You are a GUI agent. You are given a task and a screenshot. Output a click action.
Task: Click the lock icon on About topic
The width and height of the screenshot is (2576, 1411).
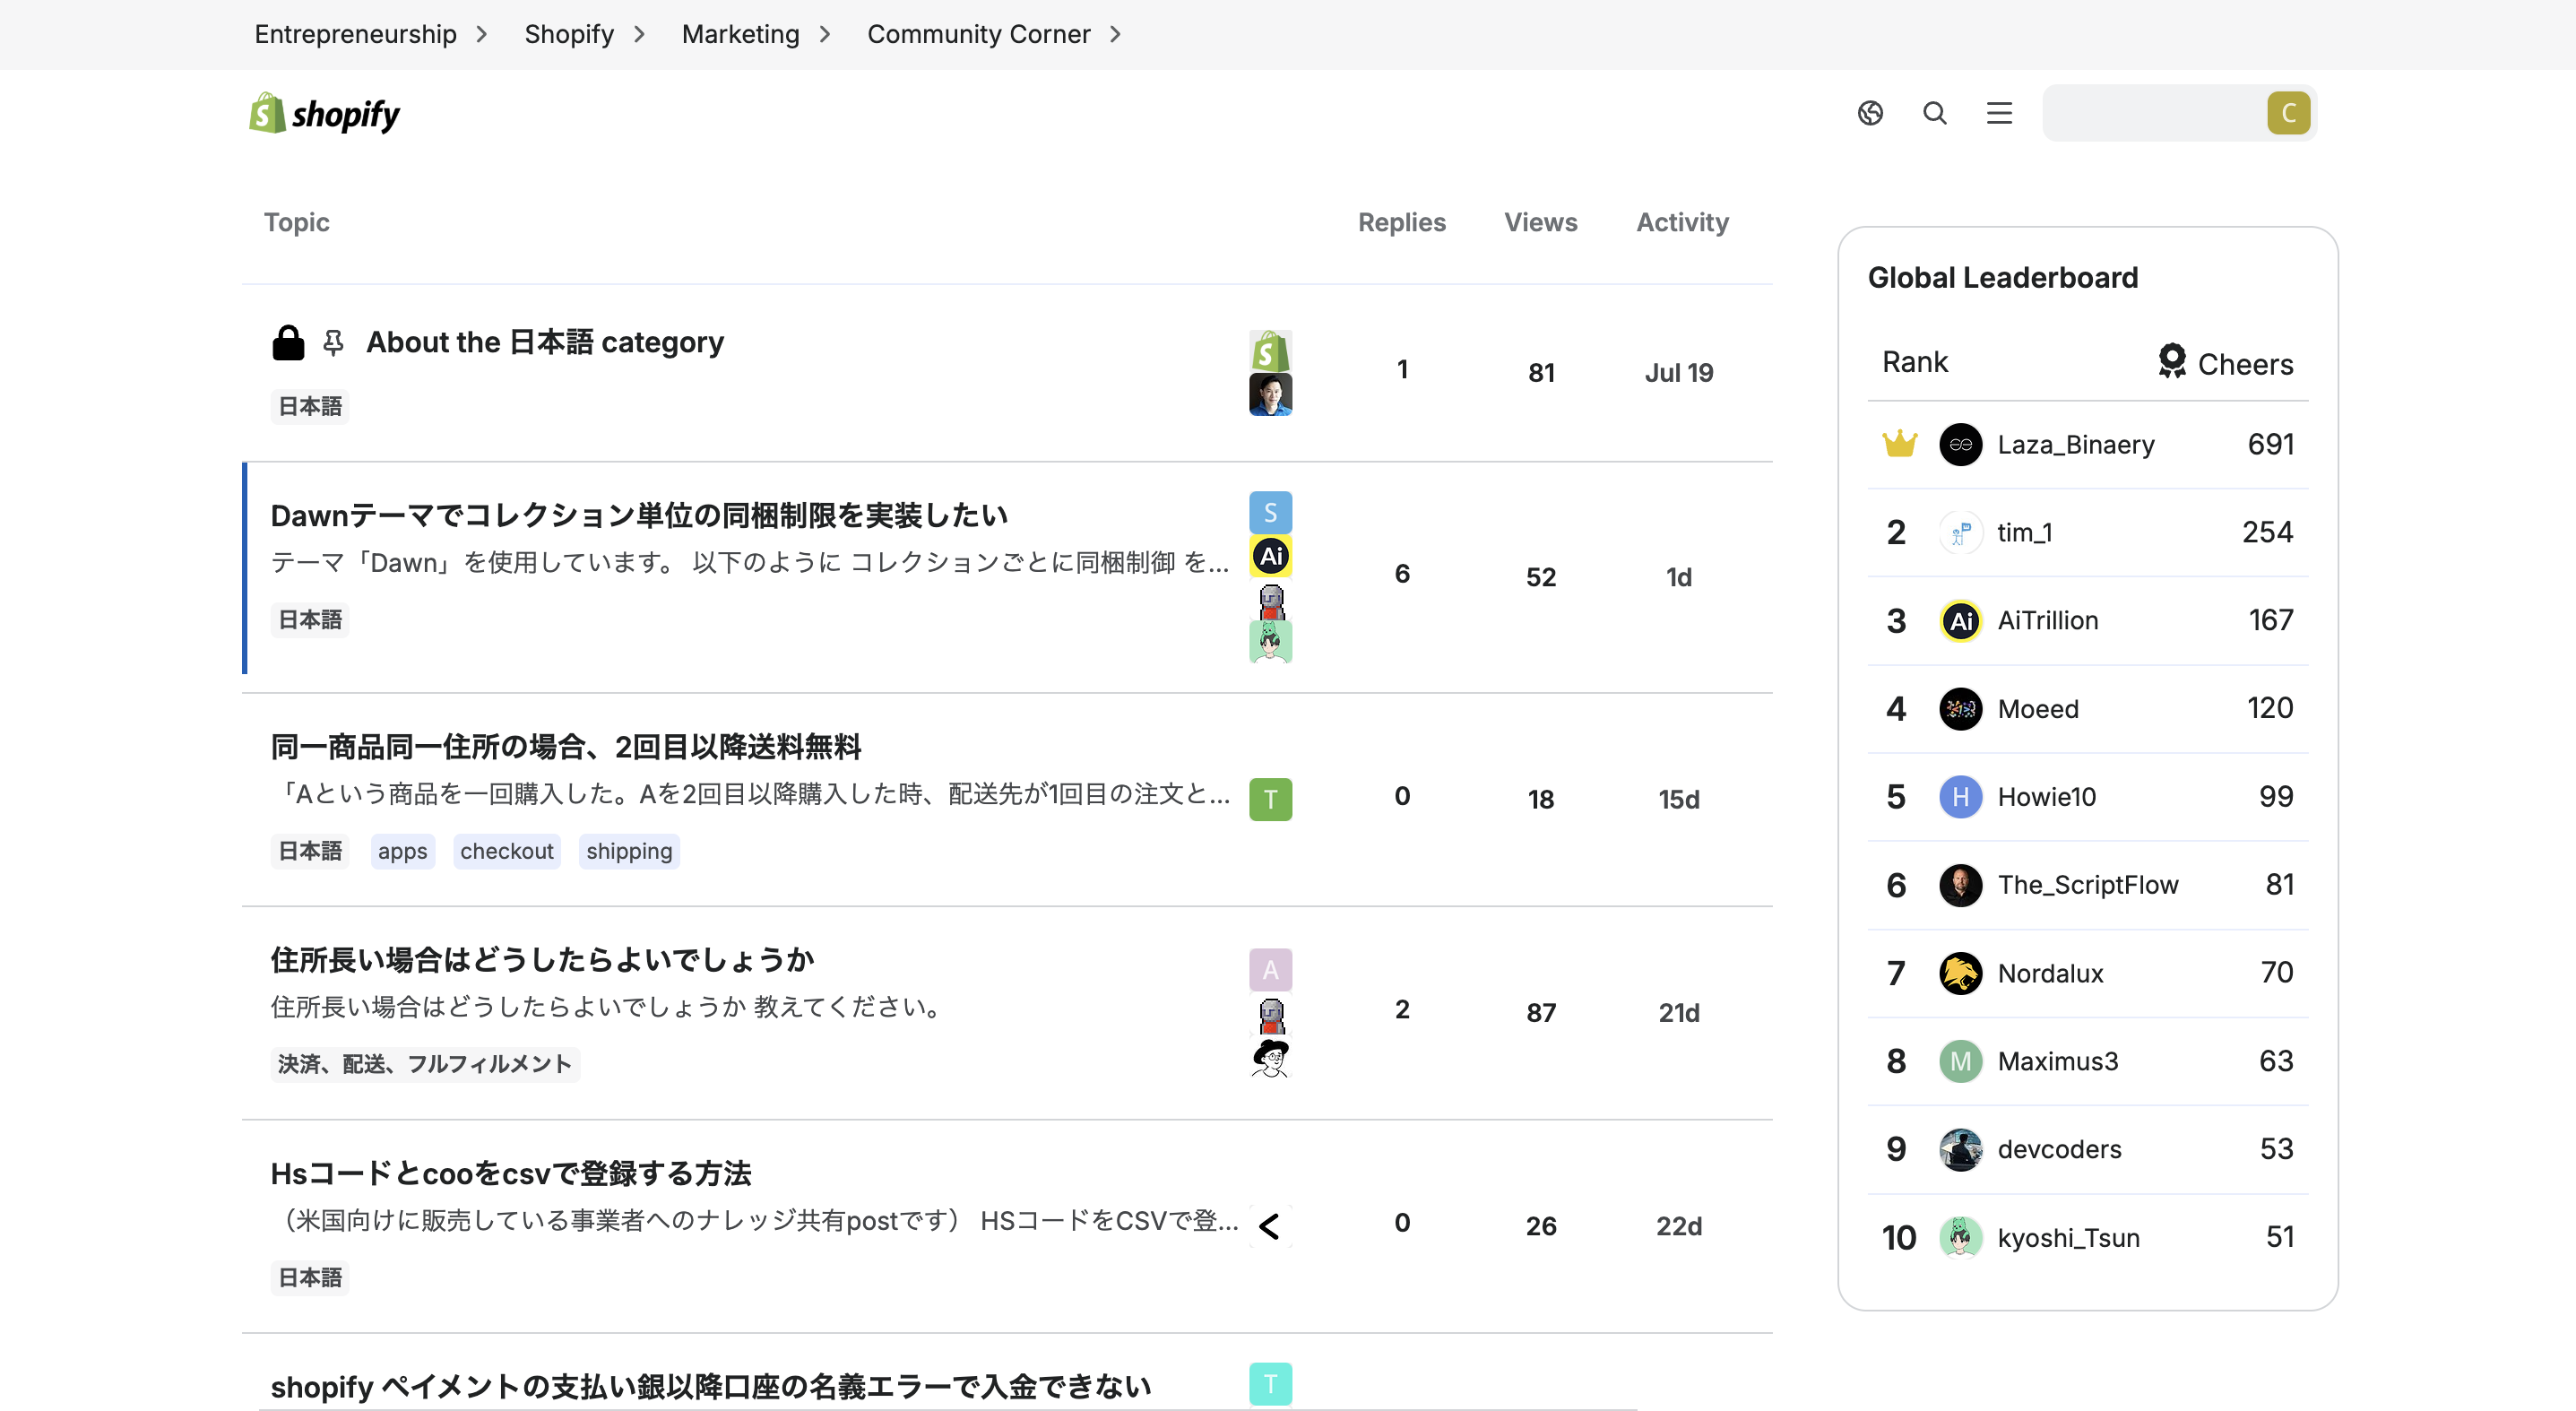click(288, 342)
